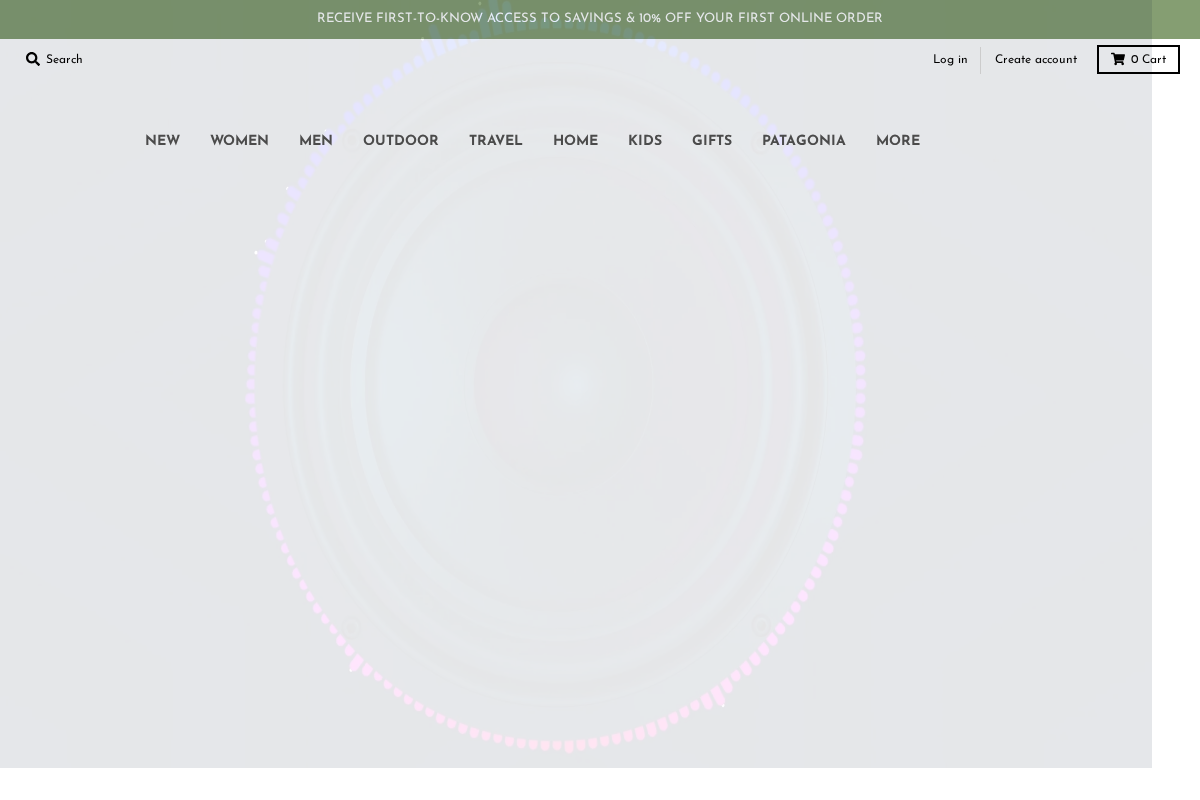
Task: Open the cart via the 0 Cart button
Action: click(x=1138, y=59)
